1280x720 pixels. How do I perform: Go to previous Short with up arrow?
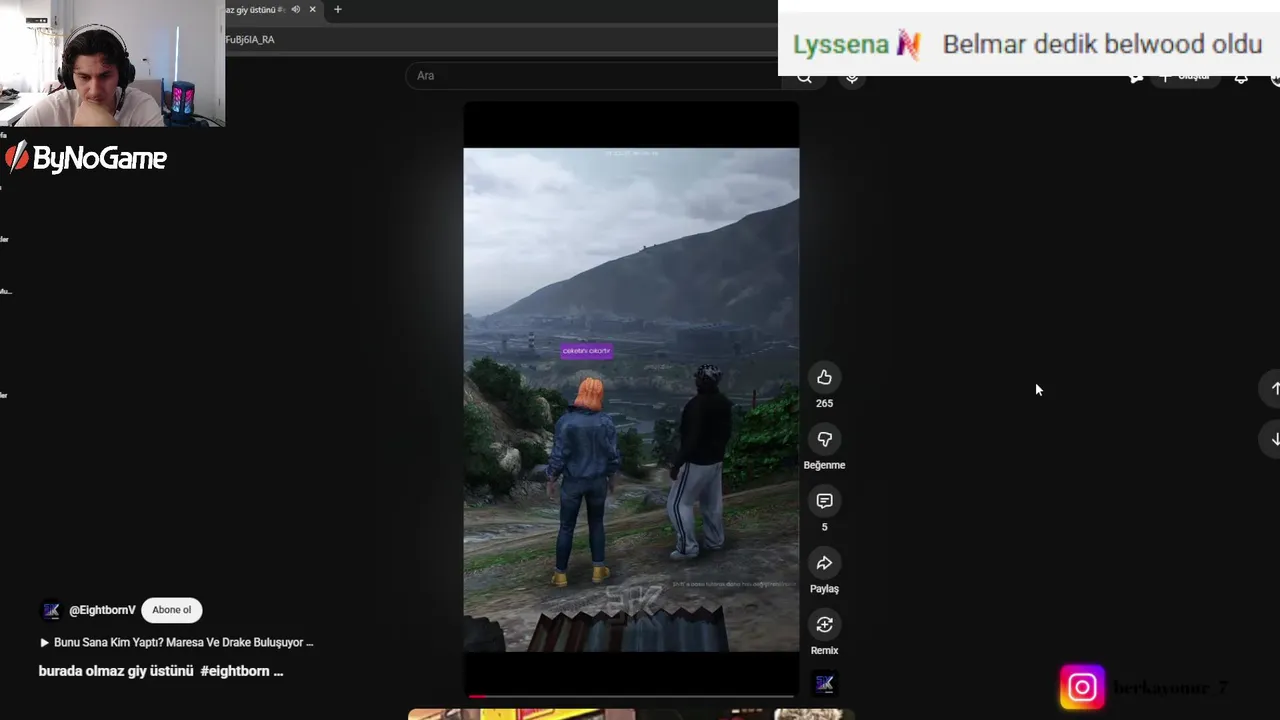(x=1275, y=388)
